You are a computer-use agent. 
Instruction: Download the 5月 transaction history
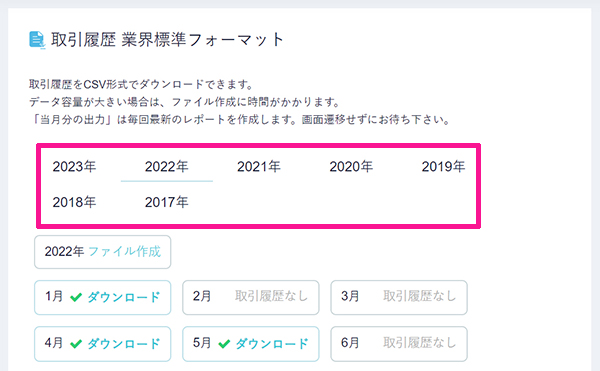pos(251,344)
